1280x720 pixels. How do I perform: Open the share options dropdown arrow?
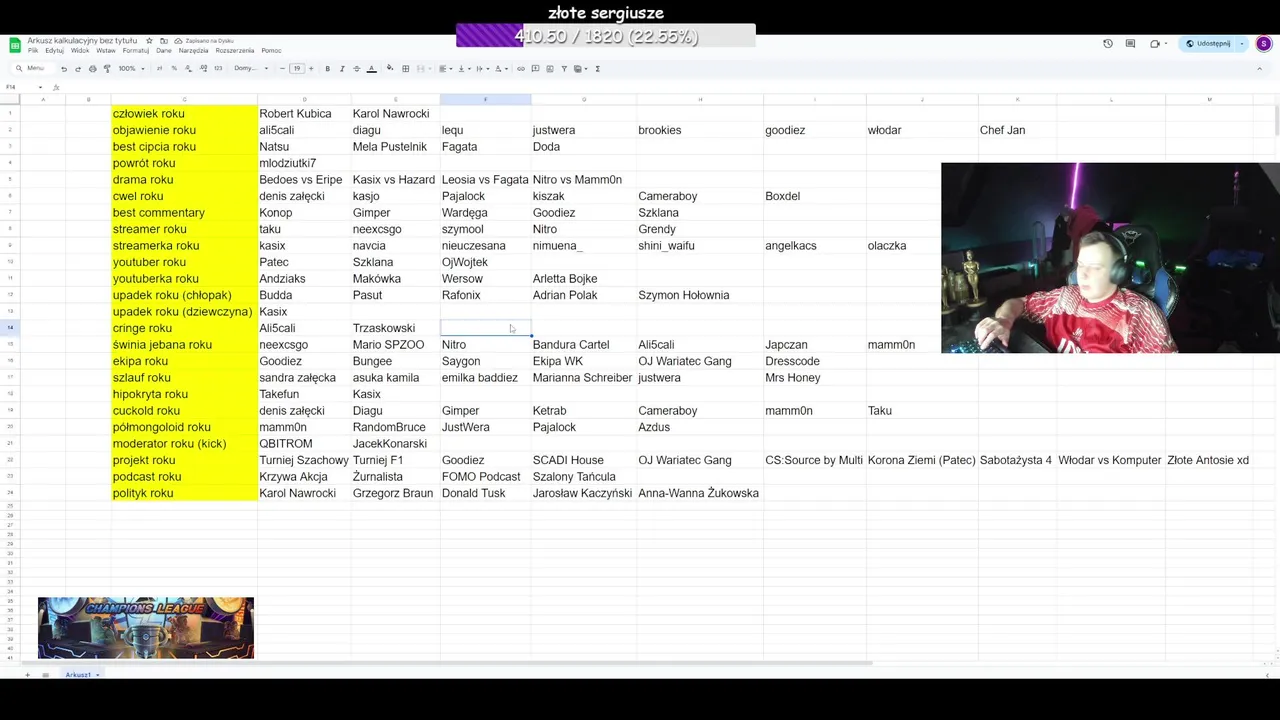(x=1242, y=44)
